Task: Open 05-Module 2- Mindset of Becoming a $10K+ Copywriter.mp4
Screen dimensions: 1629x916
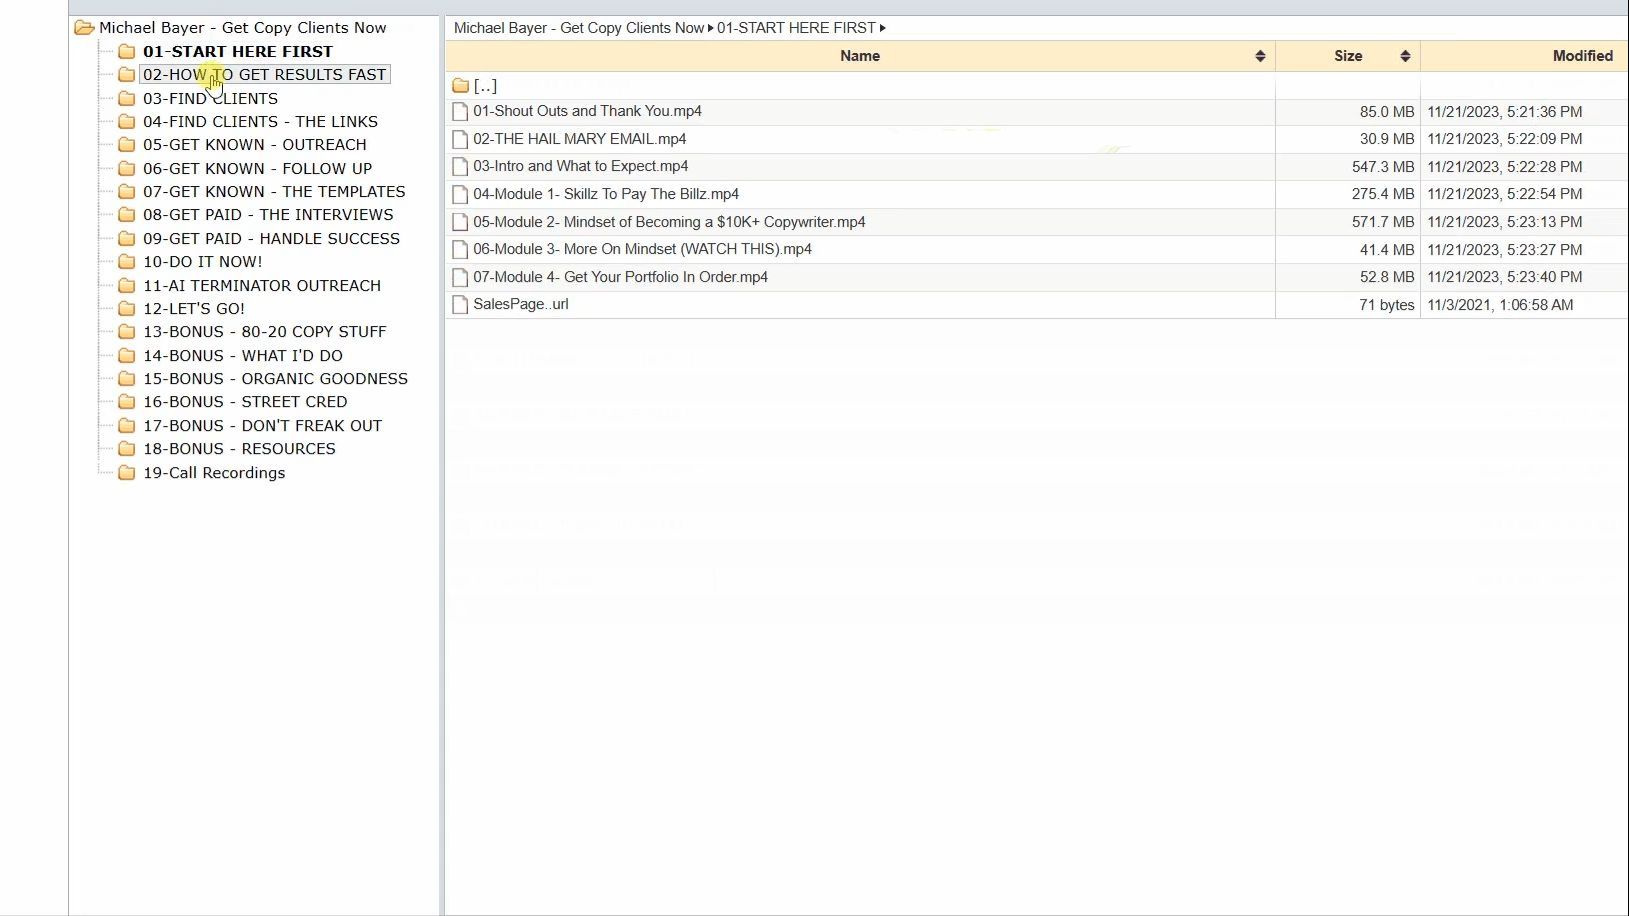Action: pyautogui.click(x=669, y=222)
